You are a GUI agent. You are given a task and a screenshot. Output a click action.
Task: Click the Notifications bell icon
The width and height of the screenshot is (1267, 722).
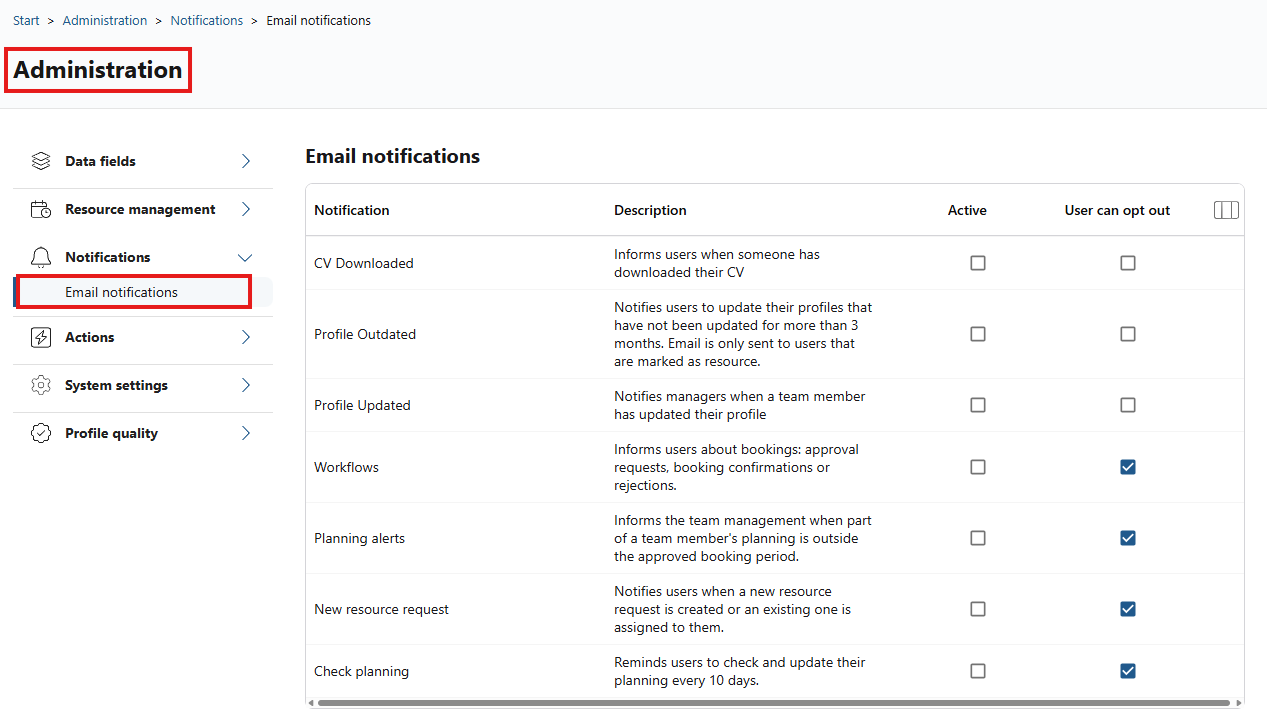click(x=41, y=257)
